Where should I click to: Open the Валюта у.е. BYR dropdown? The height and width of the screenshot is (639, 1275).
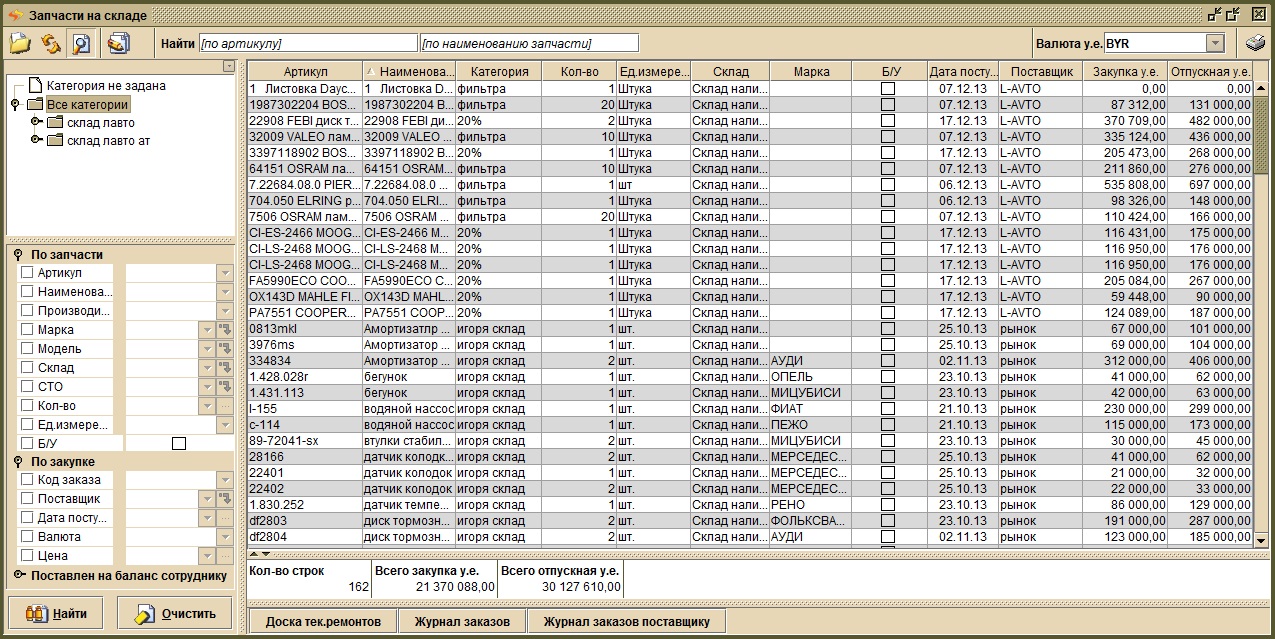pos(1215,43)
